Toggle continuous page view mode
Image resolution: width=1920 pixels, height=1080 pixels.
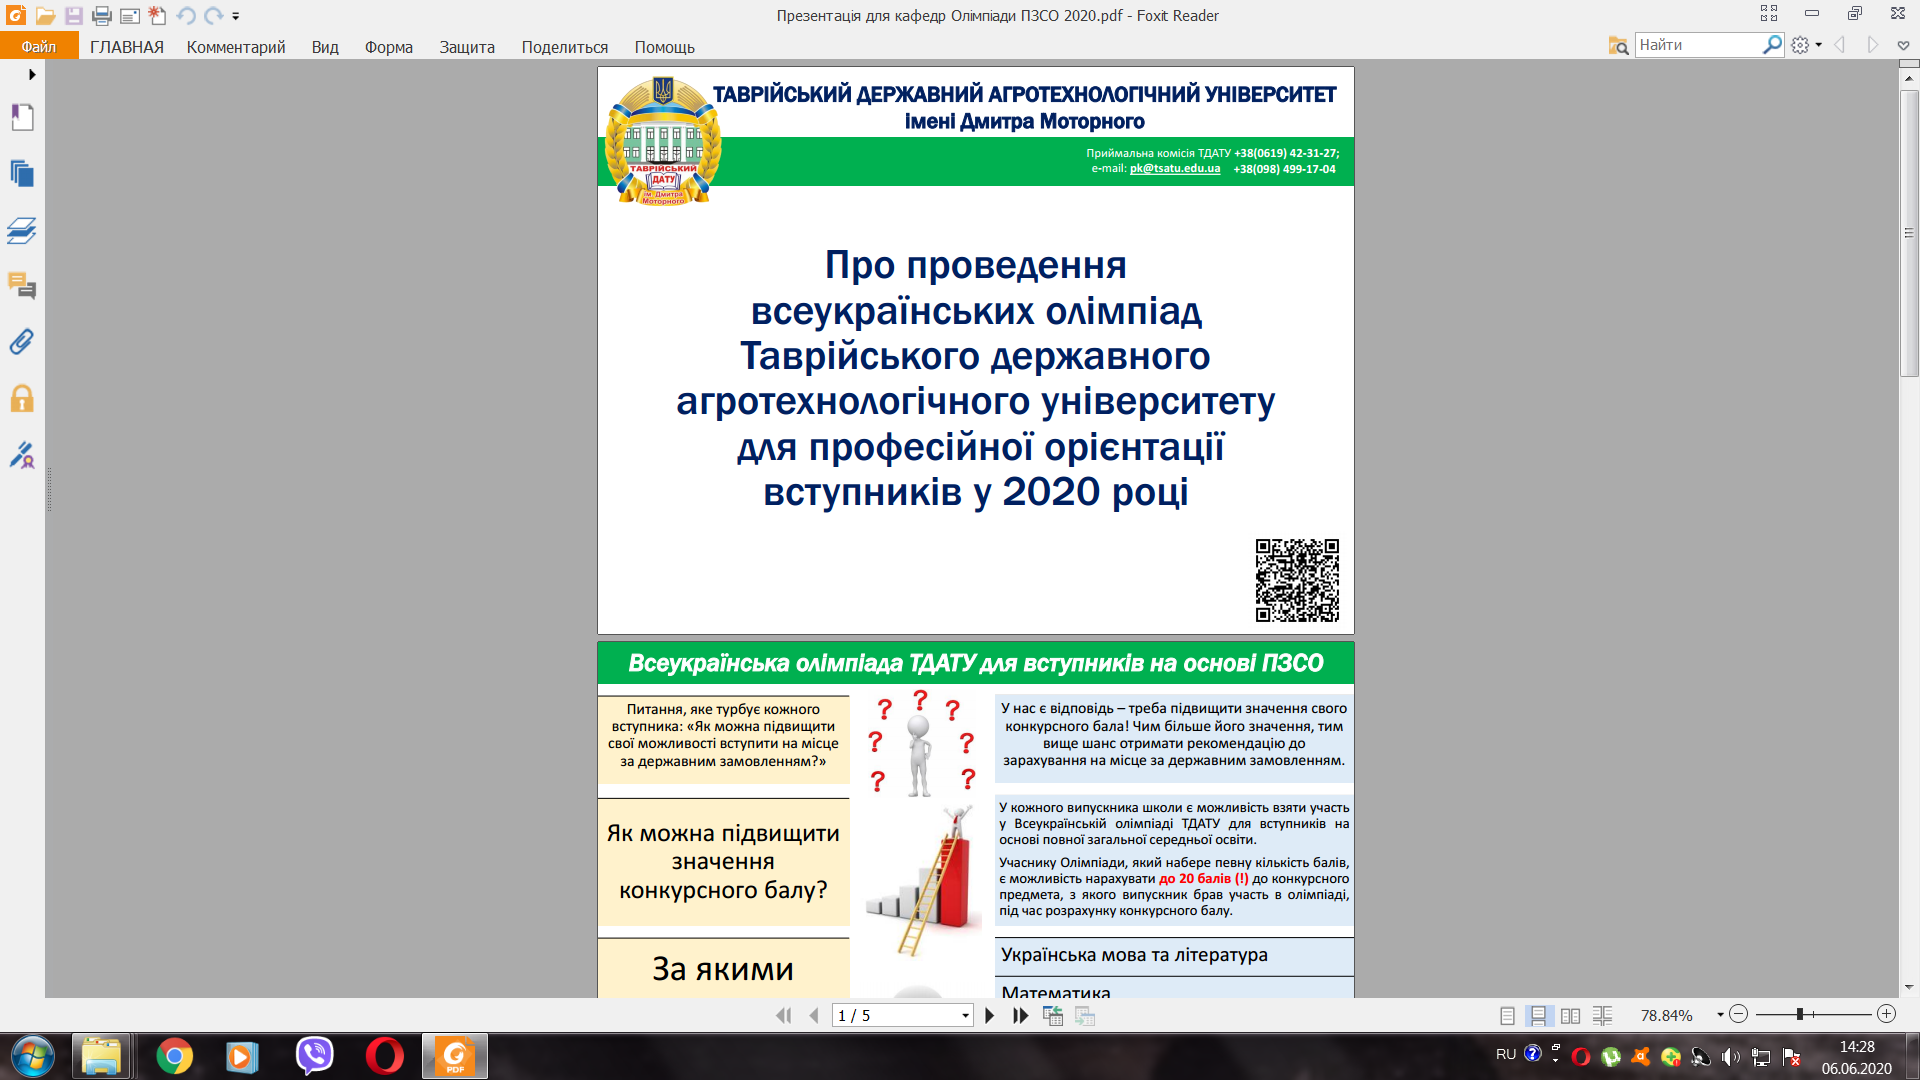1538,1015
